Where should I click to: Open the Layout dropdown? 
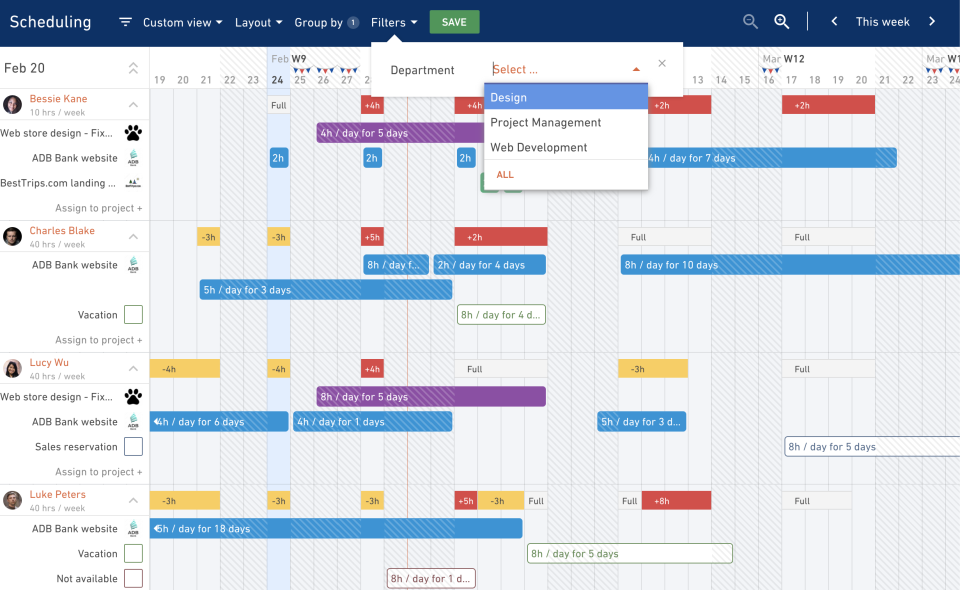point(258,23)
